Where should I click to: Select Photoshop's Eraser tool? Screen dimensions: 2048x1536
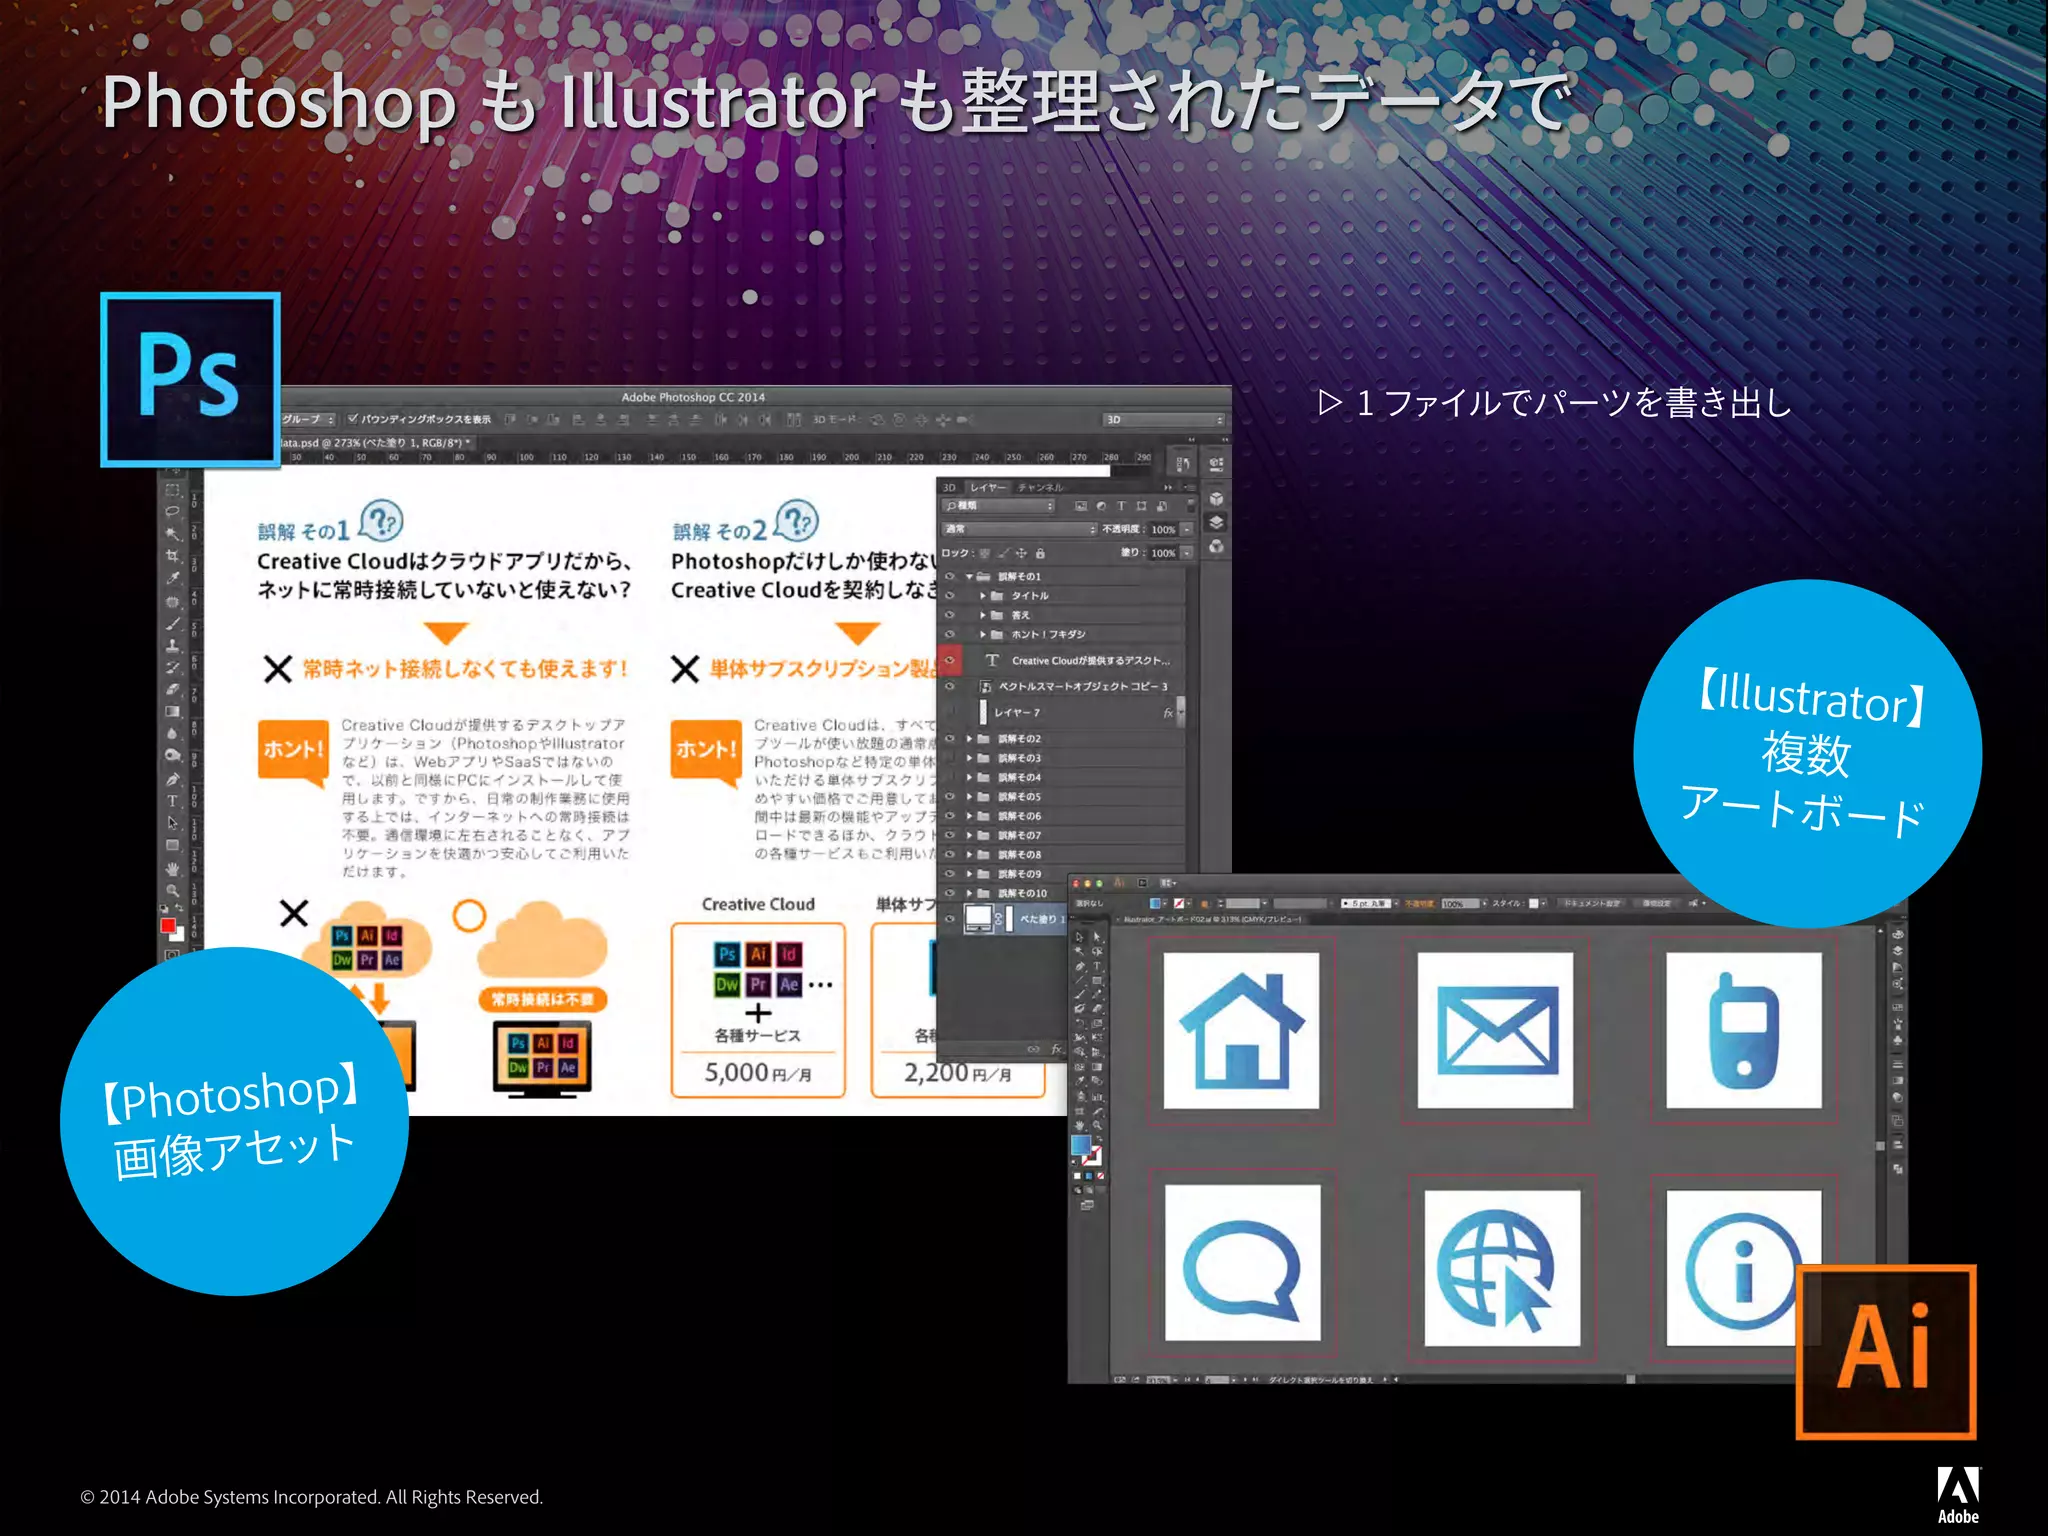point(172,689)
